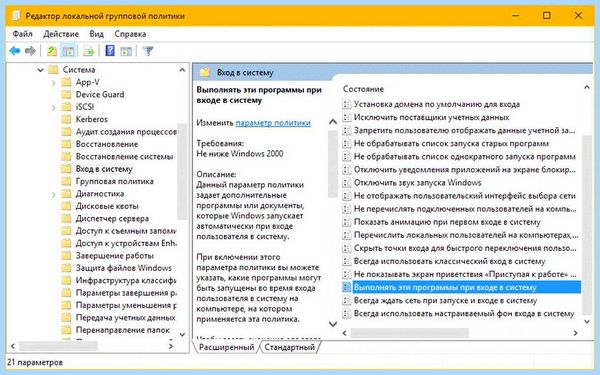Select policy Всегда использовать настраиваемый фон входа

(x=464, y=313)
